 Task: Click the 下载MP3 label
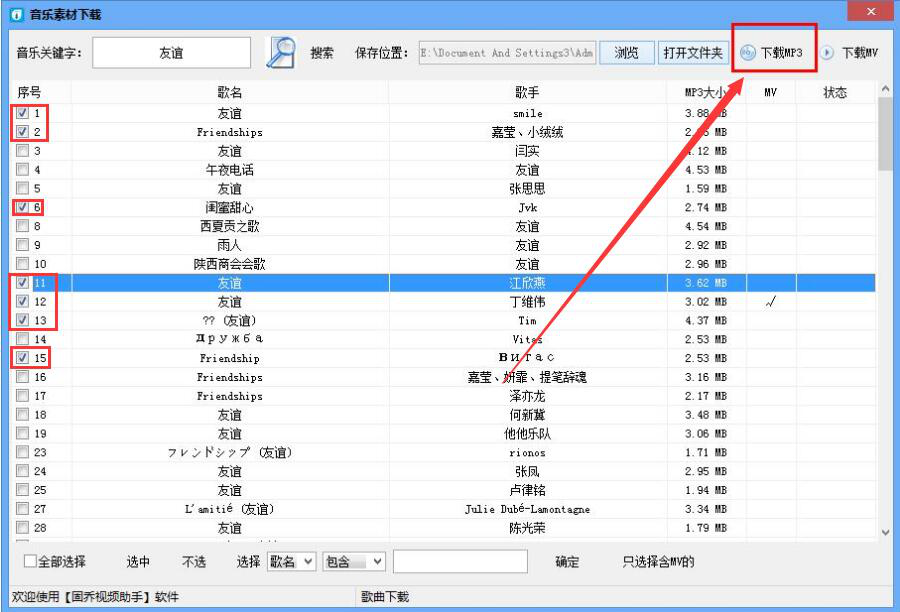point(781,53)
